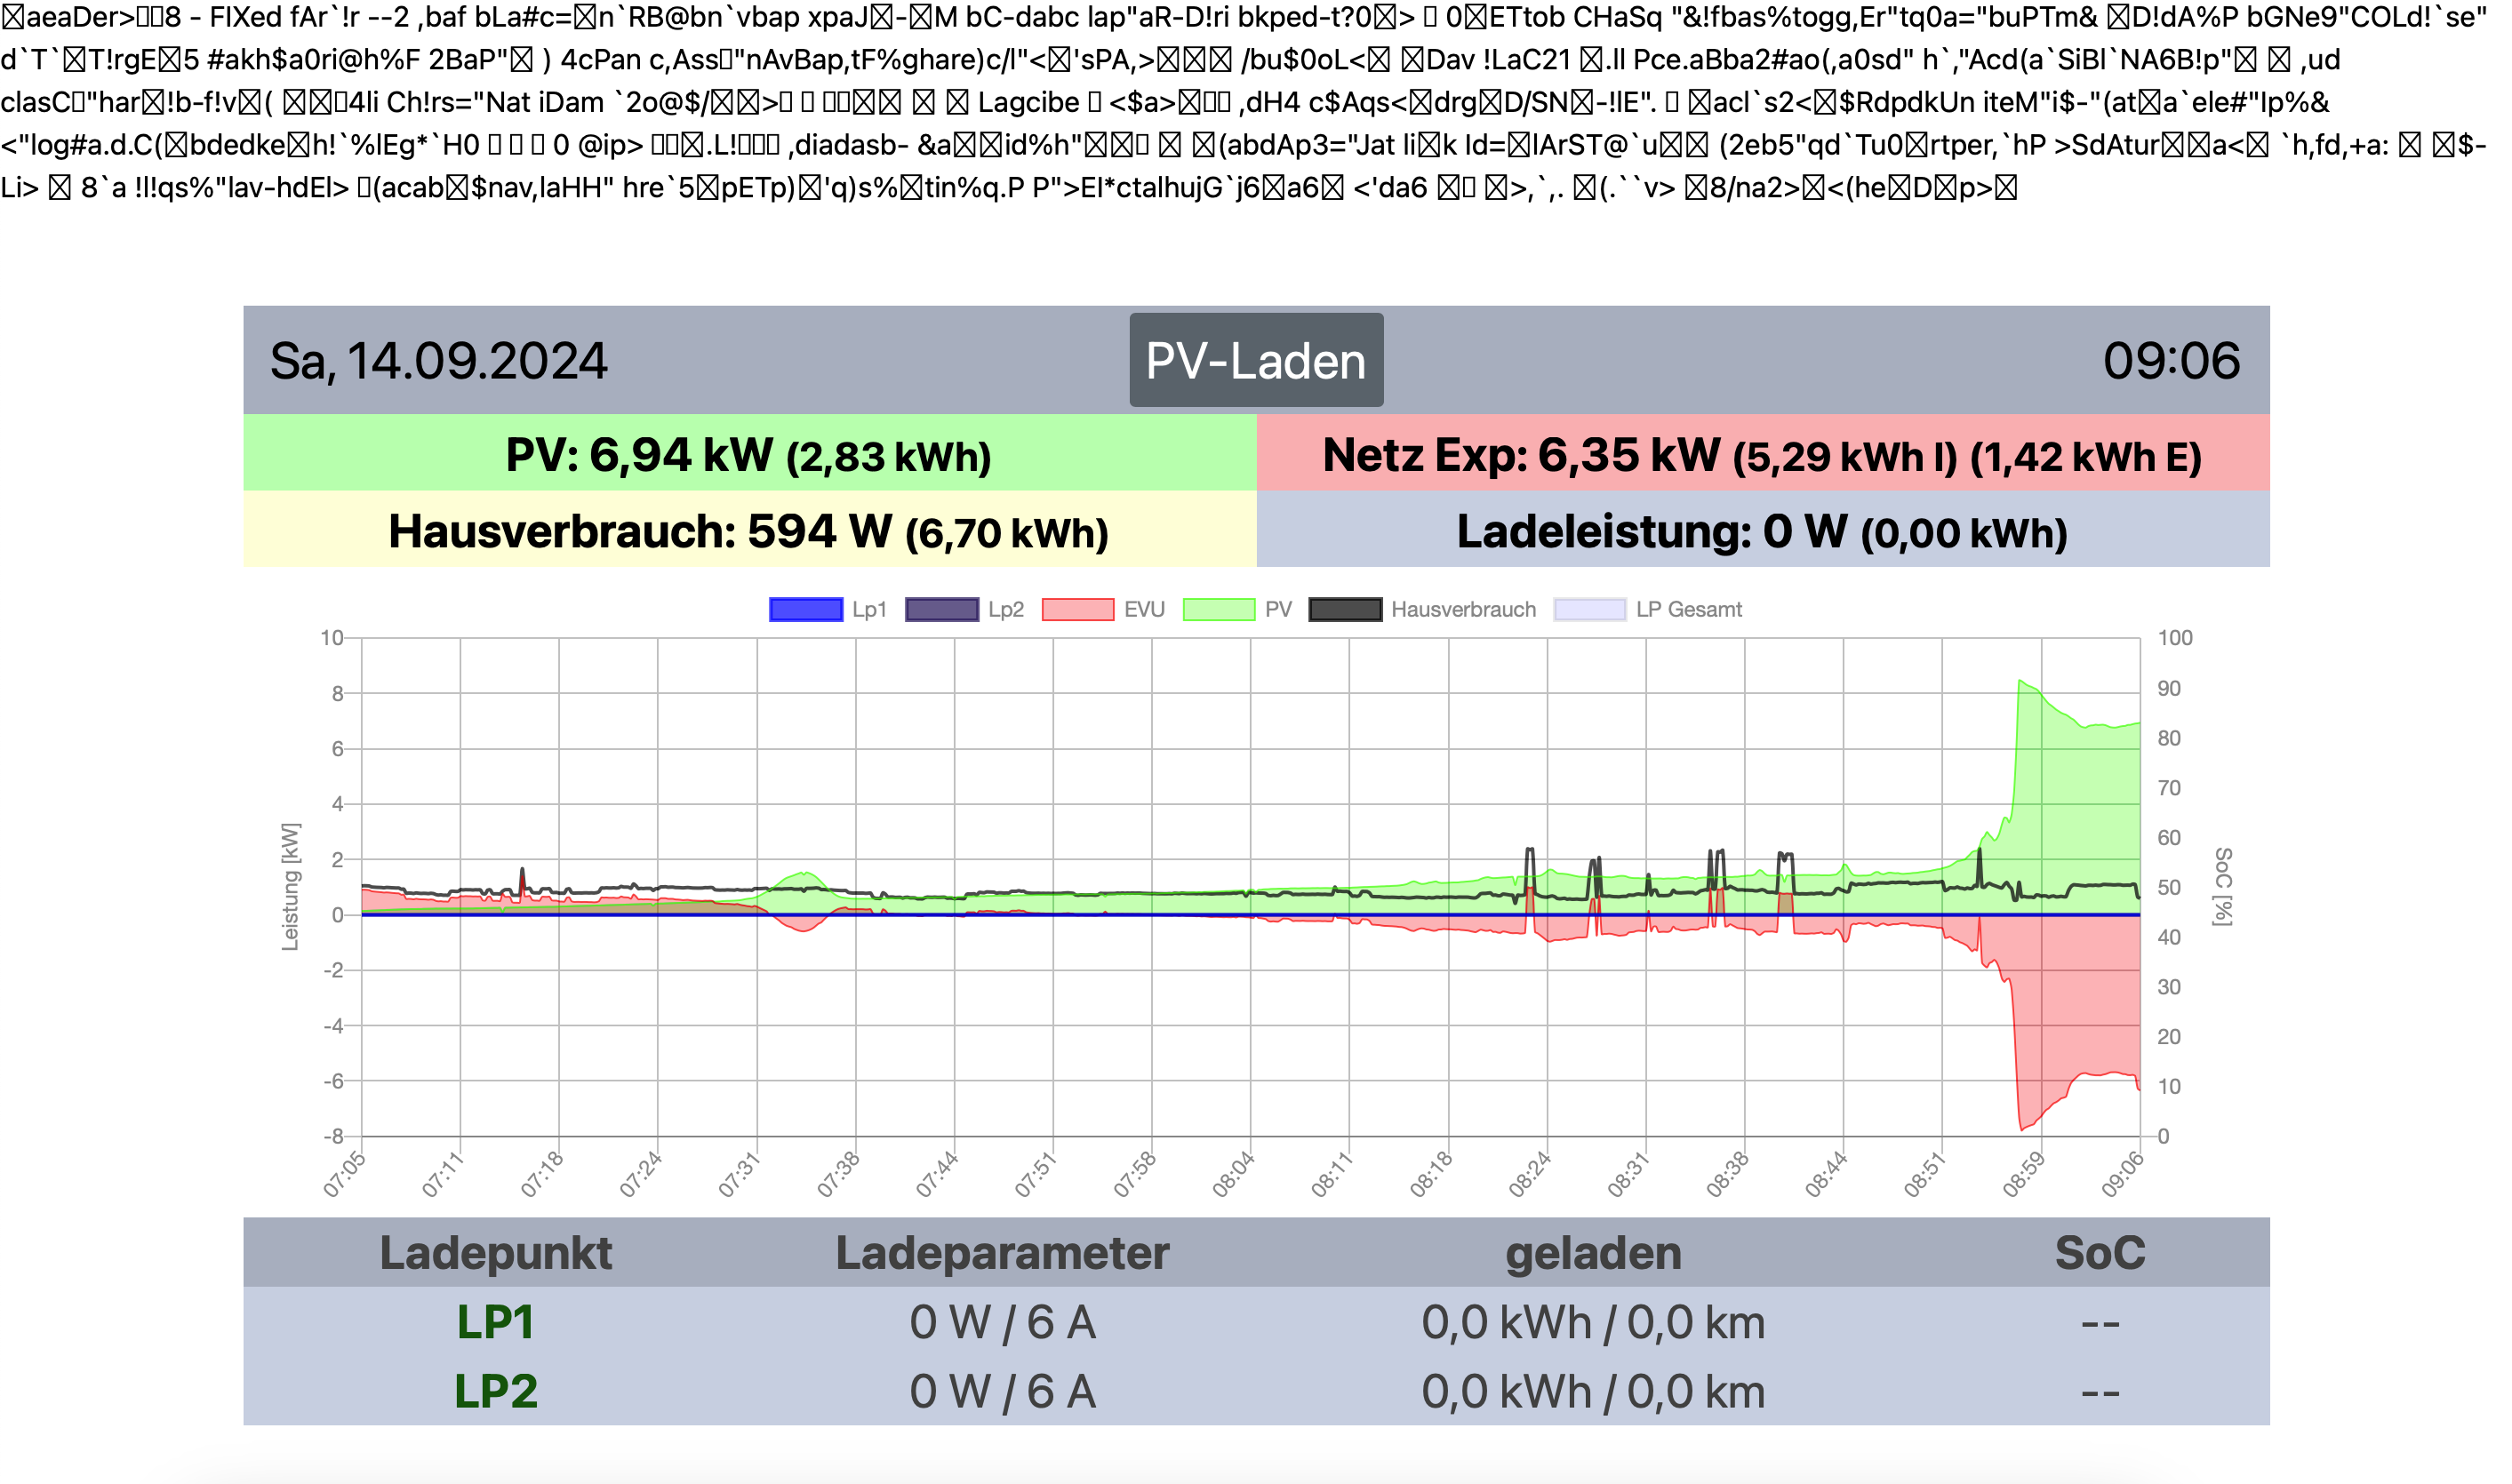Click the LP1 charge point label
Image resolution: width=2512 pixels, height=1484 pixels.
[x=495, y=1322]
